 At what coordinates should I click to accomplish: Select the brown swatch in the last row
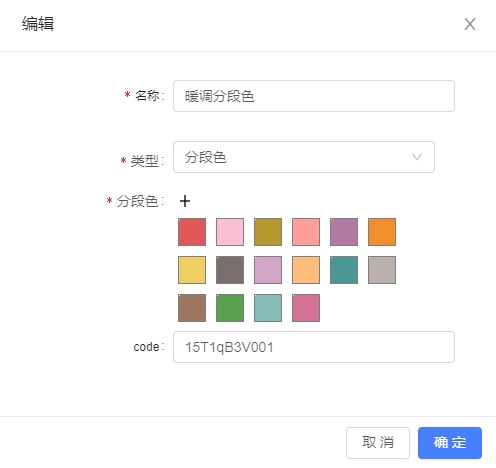click(x=192, y=308)
